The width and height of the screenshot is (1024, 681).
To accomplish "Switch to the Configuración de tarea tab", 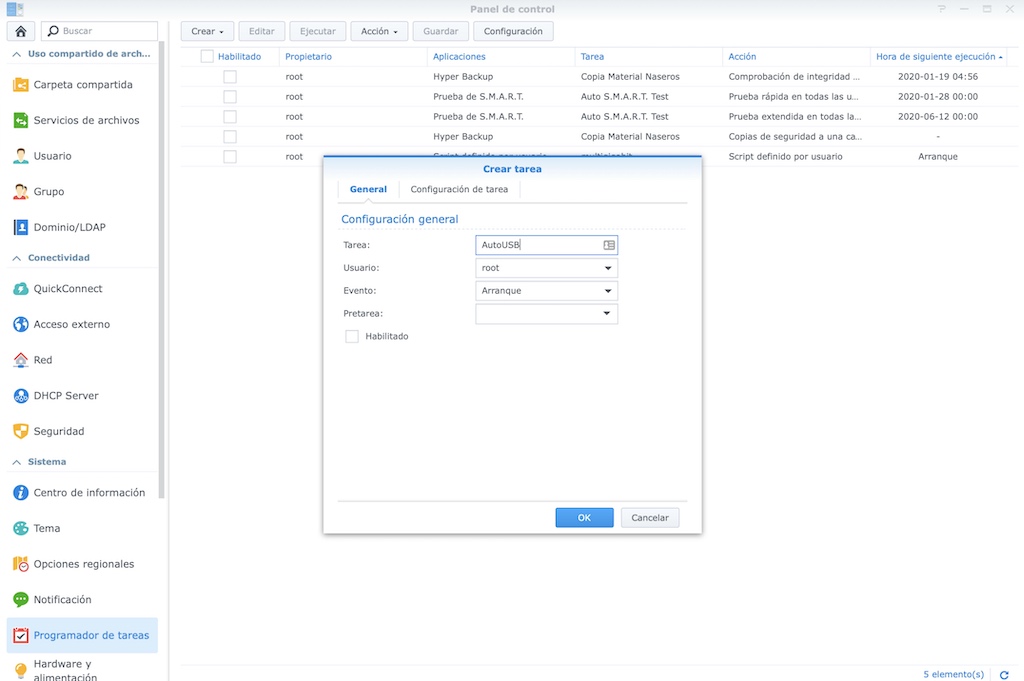I will click(460, 188).
